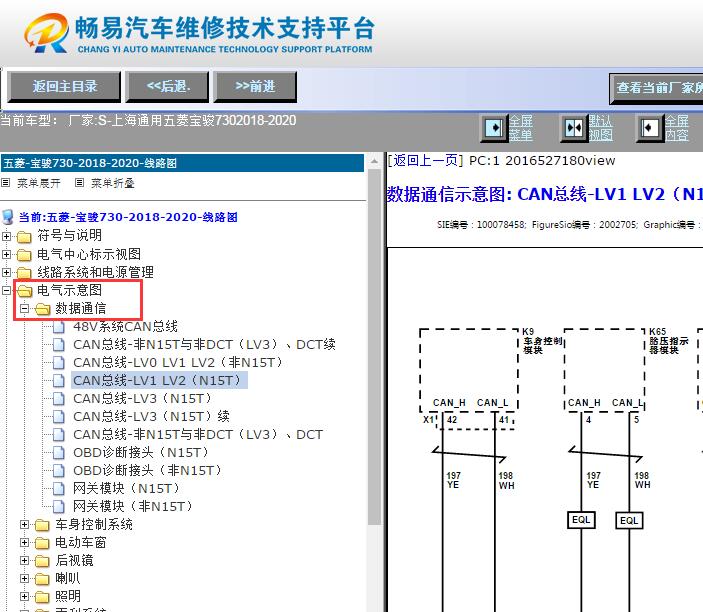
Task: Click the 返回主目录 button
Action: [x=64, y=87]
